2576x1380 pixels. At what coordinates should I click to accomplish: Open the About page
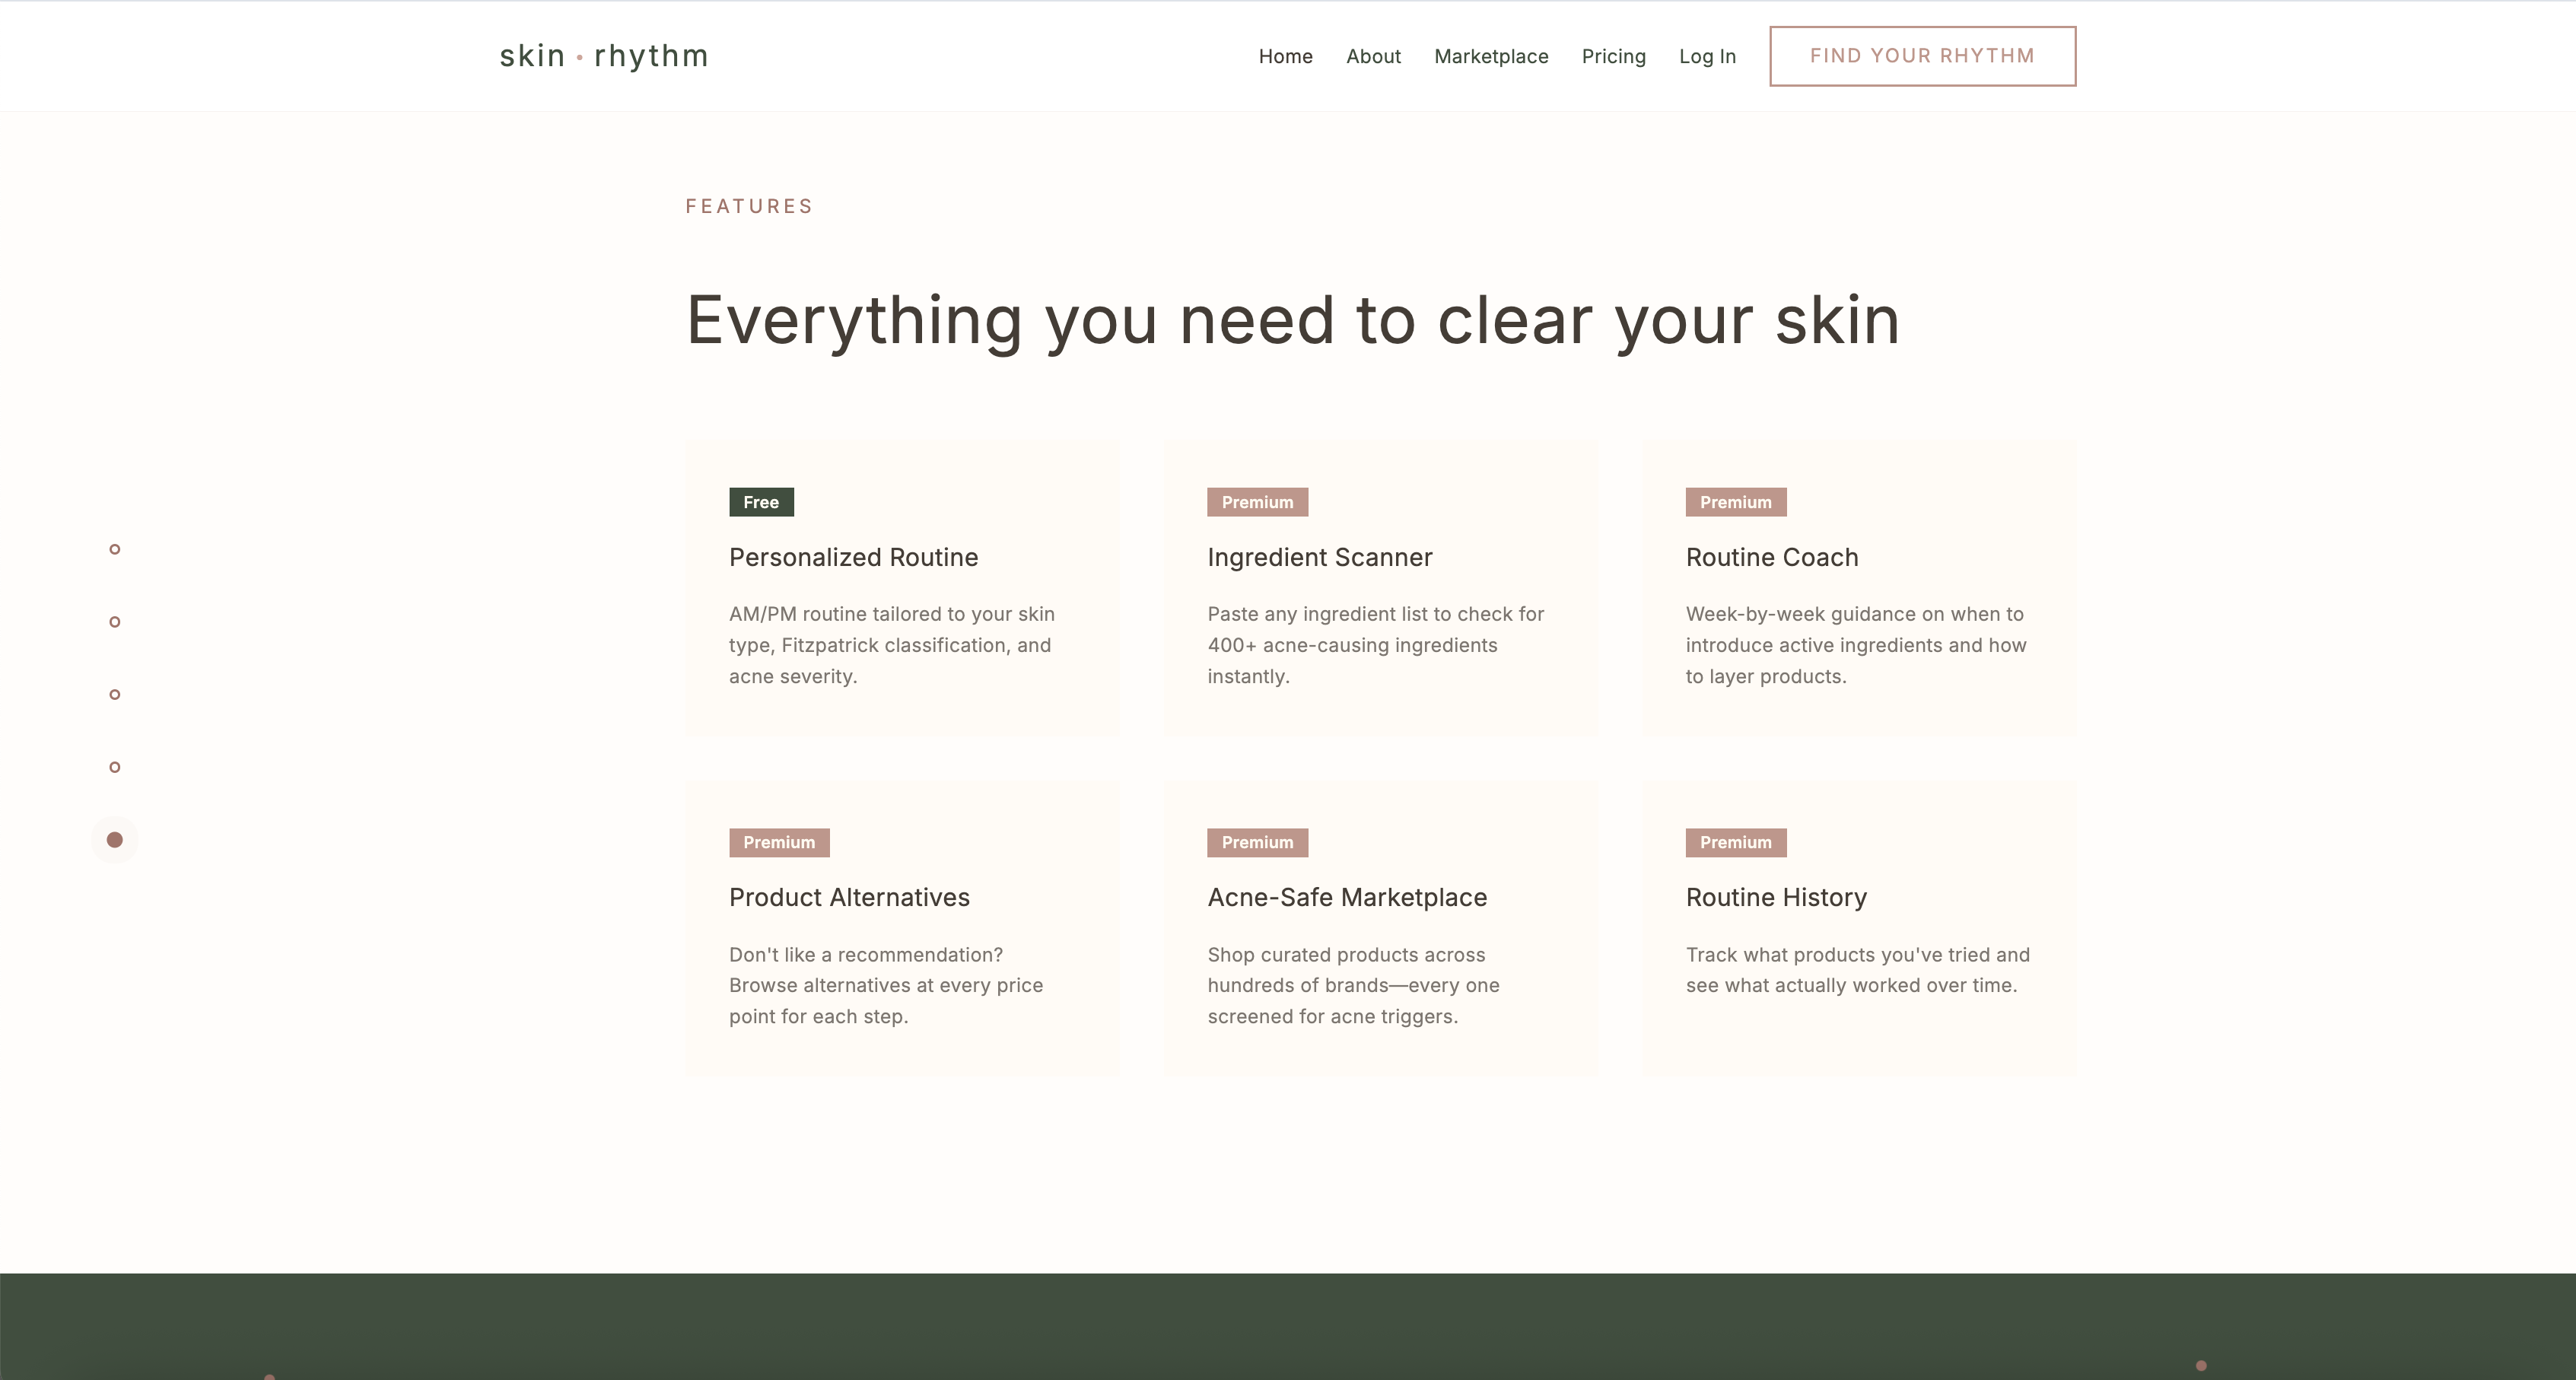pos(1373,56)
